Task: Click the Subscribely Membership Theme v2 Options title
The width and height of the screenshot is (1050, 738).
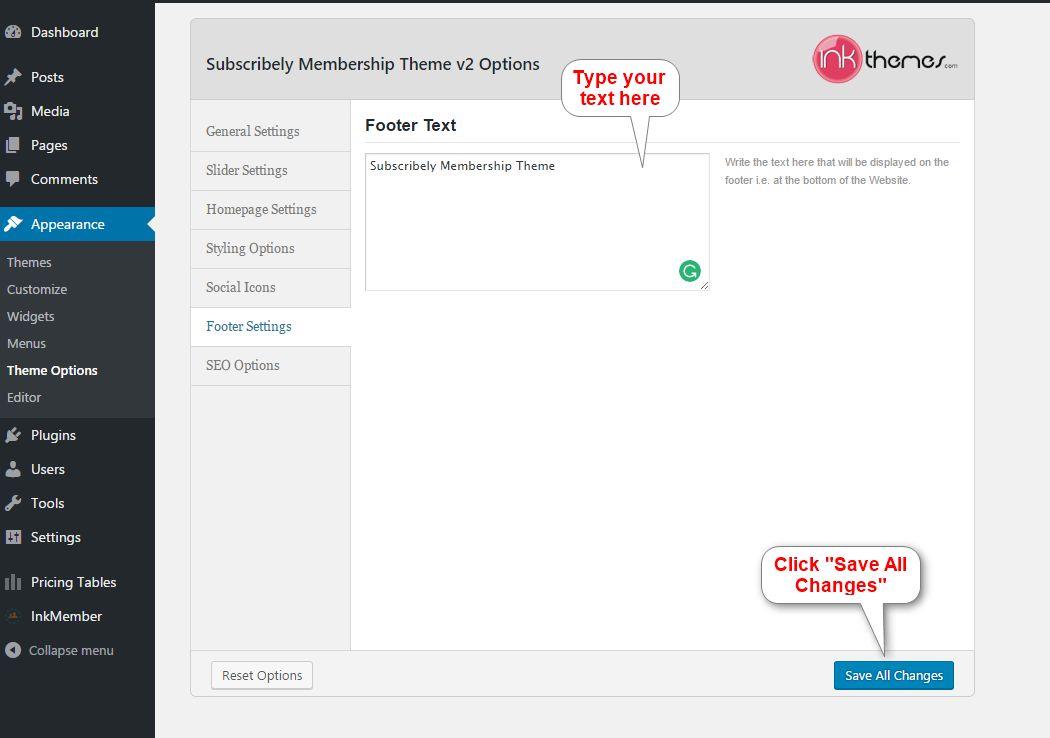Action: click(x=373, y=64)
